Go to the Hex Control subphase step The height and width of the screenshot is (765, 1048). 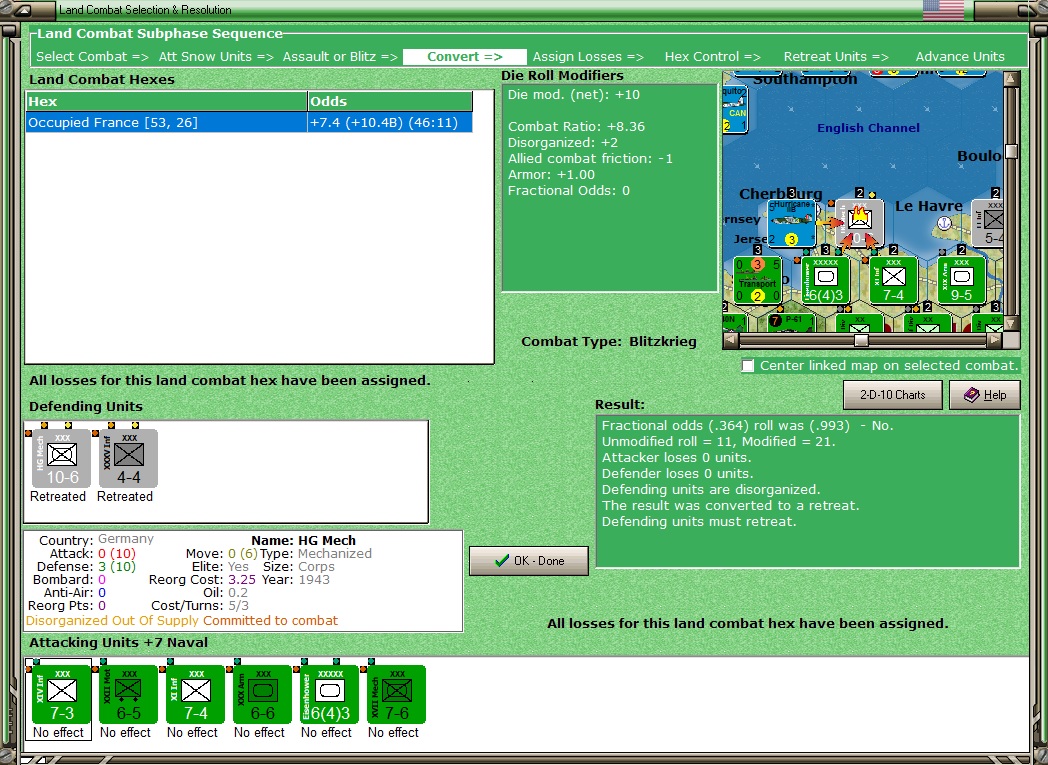(712, 57)
